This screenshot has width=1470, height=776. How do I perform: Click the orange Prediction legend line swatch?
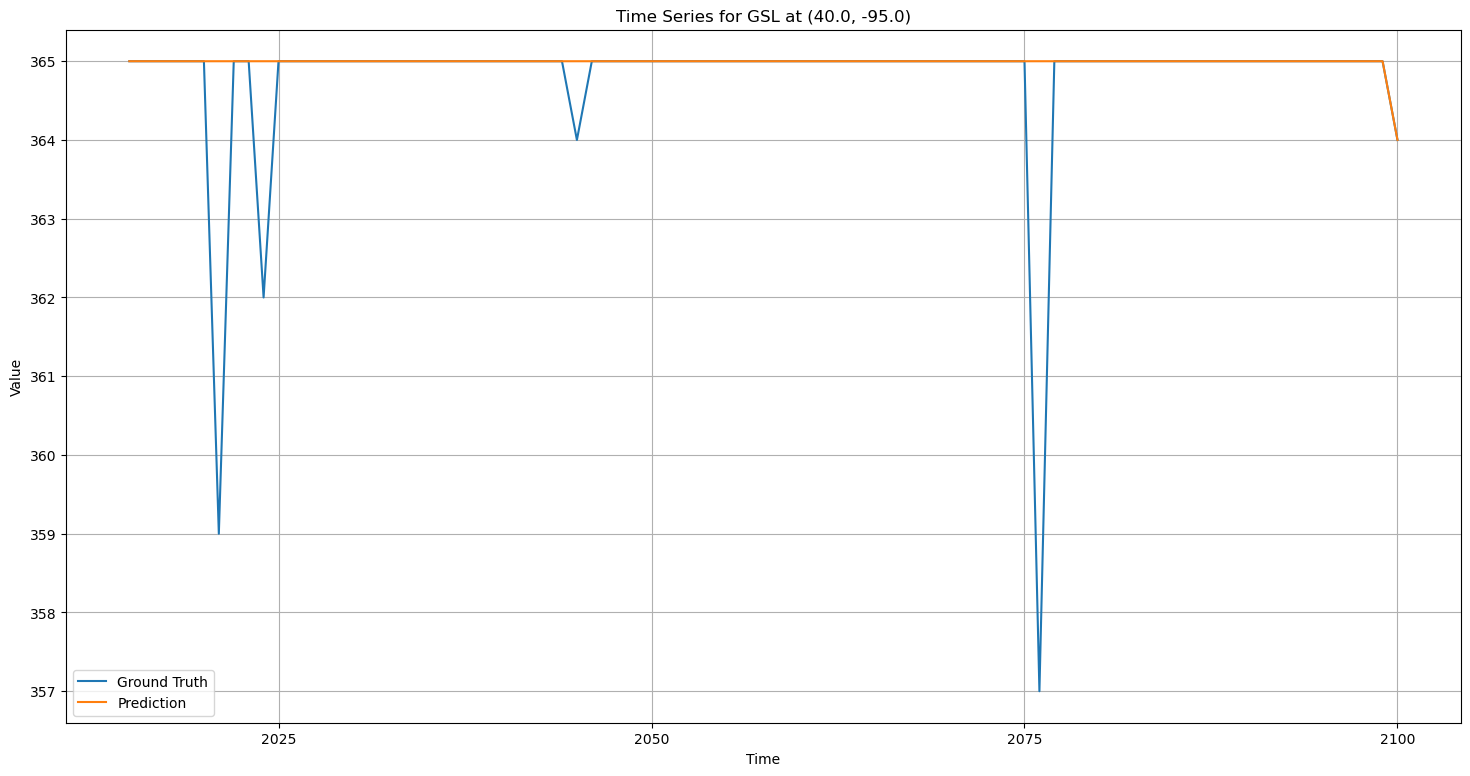coord(94,703)
